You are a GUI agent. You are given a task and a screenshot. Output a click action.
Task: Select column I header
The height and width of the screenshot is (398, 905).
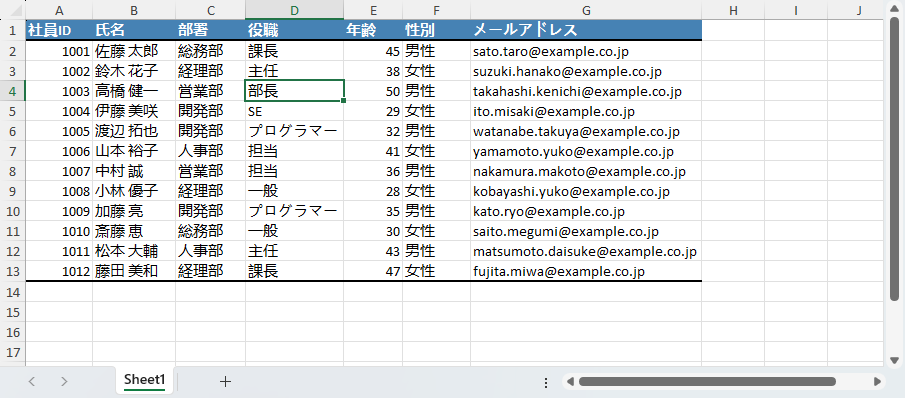[796, 10]
